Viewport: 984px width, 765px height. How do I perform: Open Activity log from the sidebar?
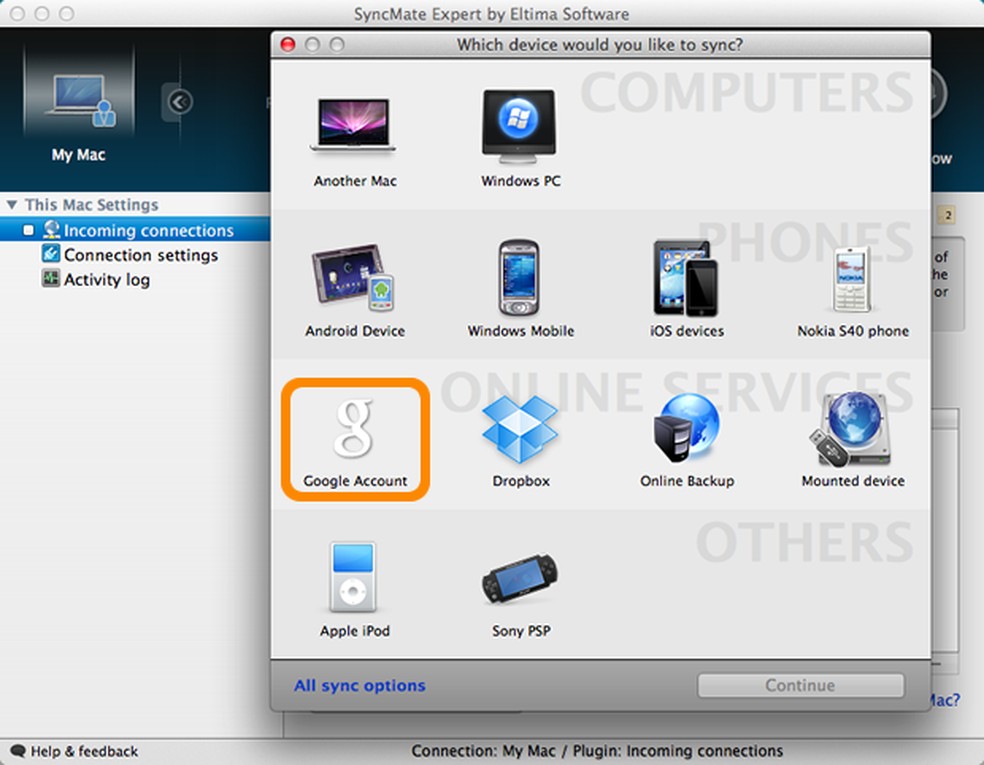[x=105, y=279]
